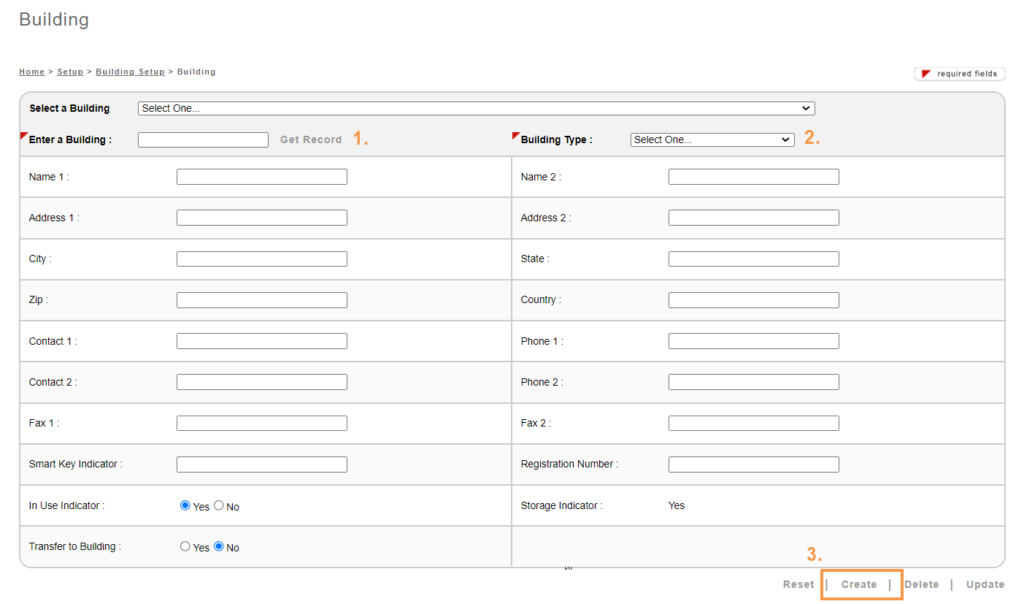This screenshot has width=1024, height=604.
Task: Select No for Transfer to Building
Action: pyautogui.click(x=219, y=547)
